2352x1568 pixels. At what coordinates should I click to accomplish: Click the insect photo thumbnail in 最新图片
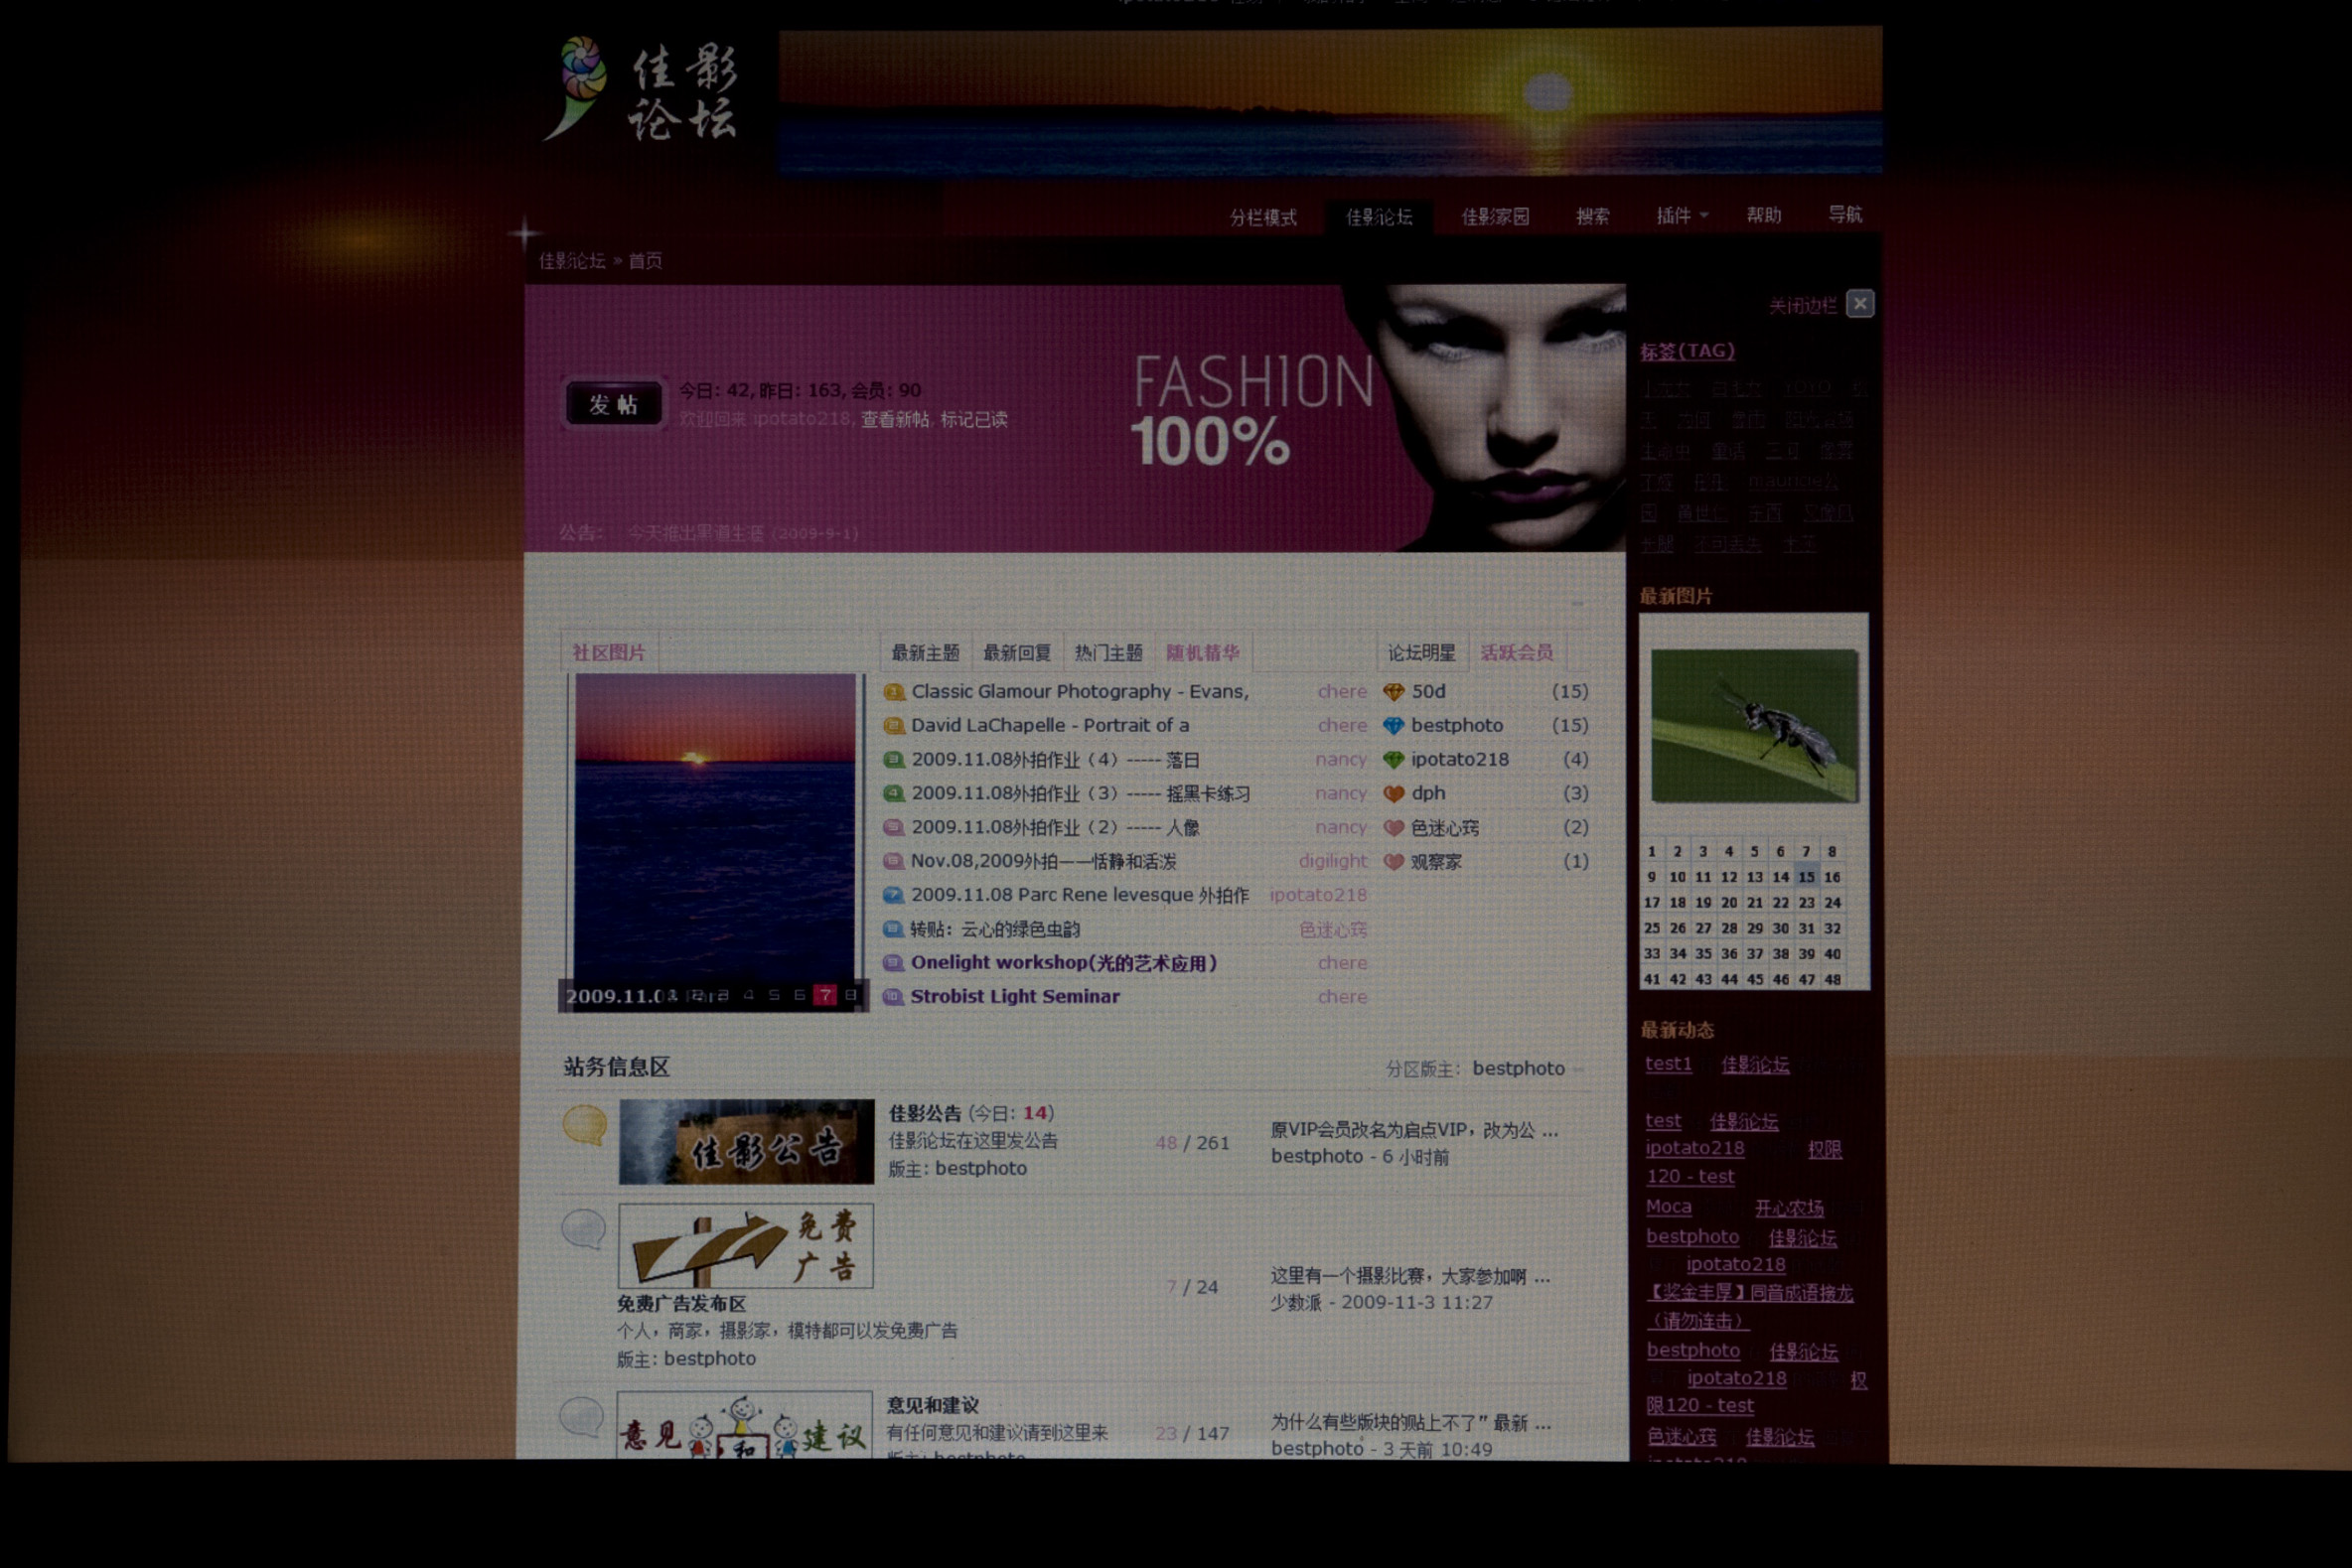click(x=1754, y=725)
